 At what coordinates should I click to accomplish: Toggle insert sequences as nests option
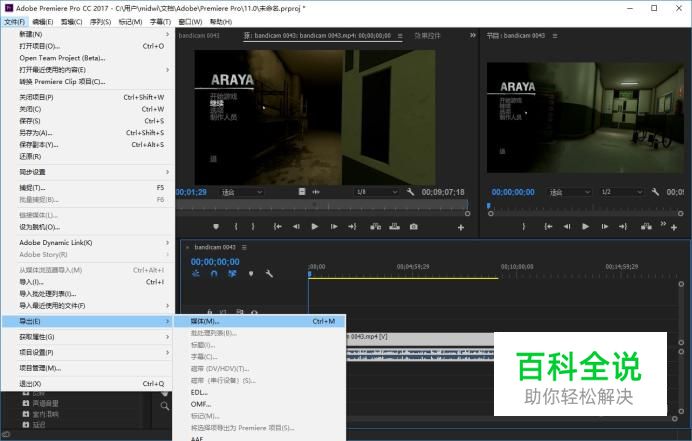(x=196, y=274)
